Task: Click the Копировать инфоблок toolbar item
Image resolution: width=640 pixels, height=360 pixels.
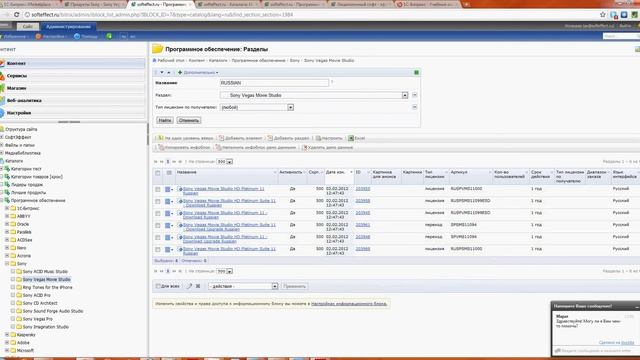Action: (184, 147)
